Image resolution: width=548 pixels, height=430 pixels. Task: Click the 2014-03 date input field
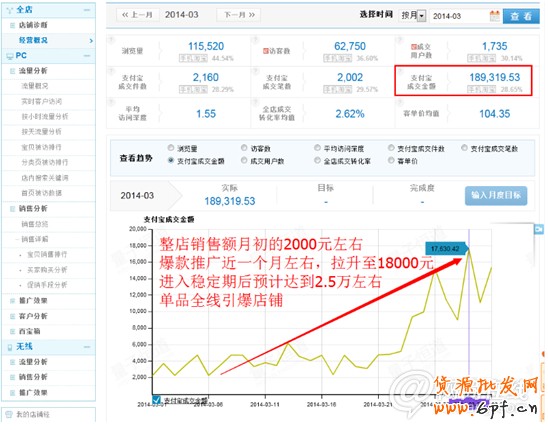(459, 16)
